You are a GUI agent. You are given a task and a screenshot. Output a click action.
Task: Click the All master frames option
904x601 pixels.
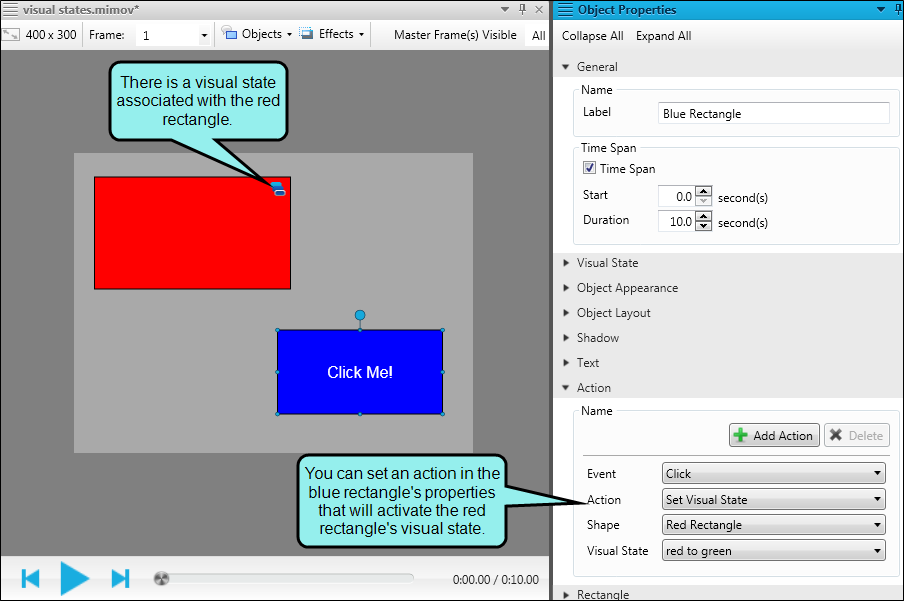[538, 35]
